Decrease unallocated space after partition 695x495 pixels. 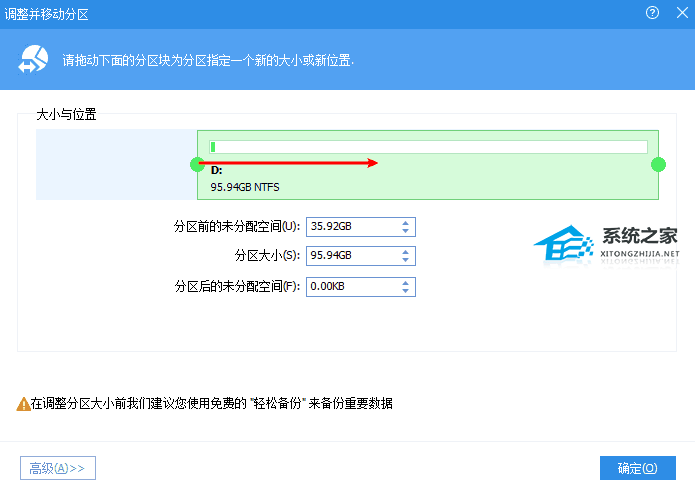[x=405, y=291]
